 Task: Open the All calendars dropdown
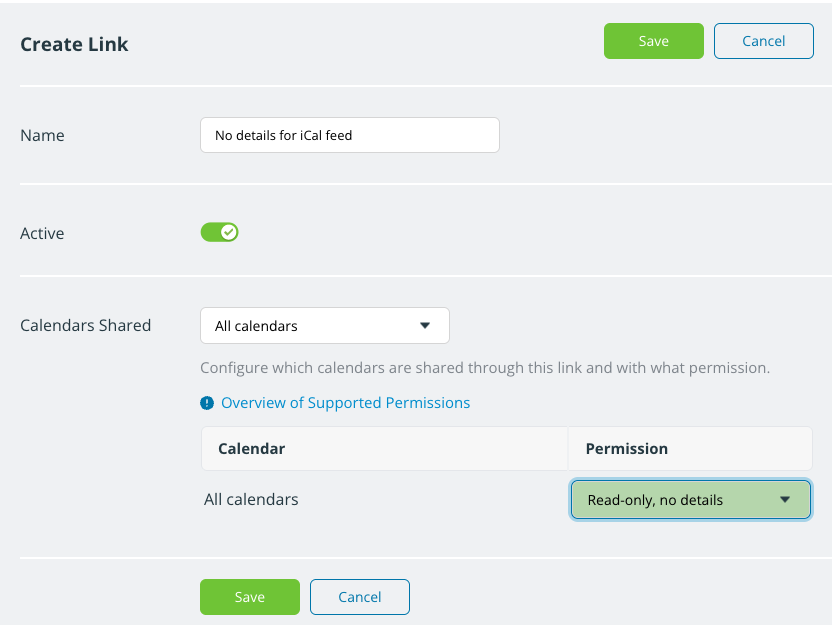pos(324,325)
